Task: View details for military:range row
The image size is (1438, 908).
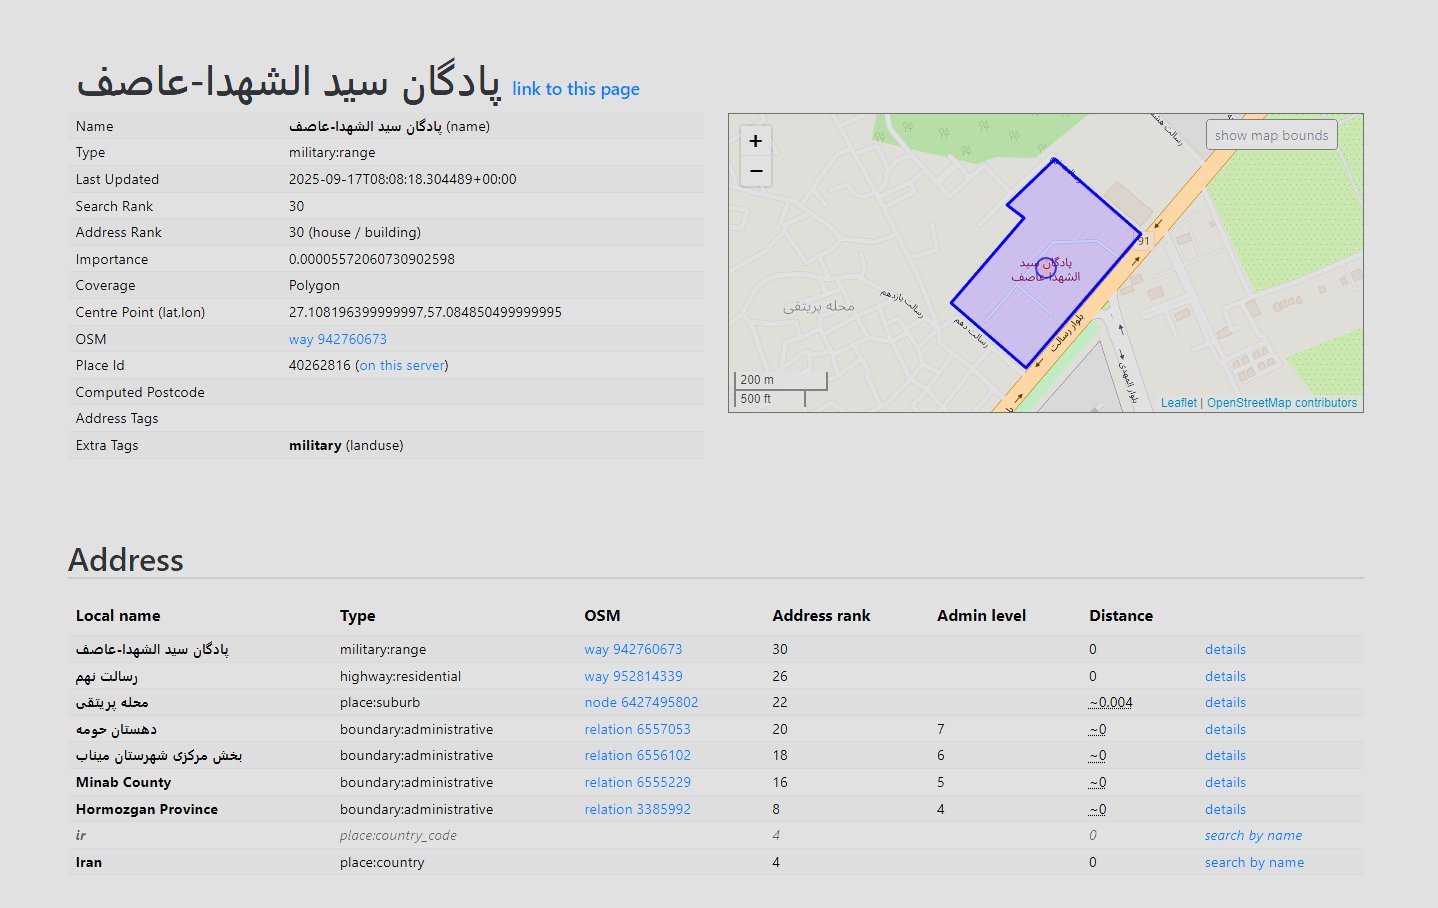Action: [1225, 649]
